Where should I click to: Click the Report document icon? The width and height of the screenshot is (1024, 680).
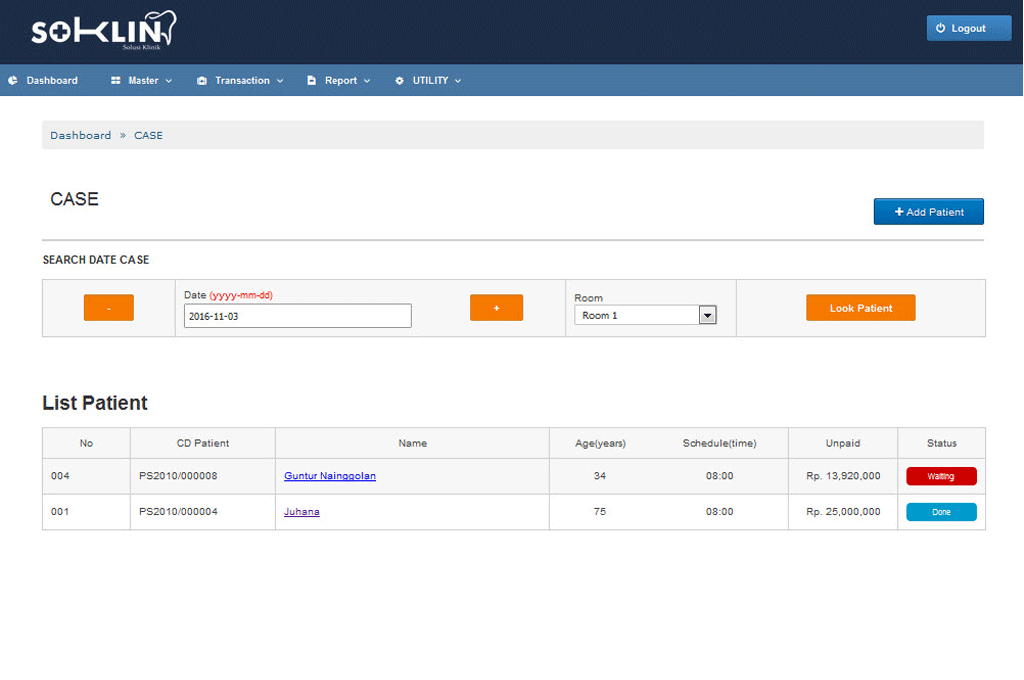tap(312, 81)
